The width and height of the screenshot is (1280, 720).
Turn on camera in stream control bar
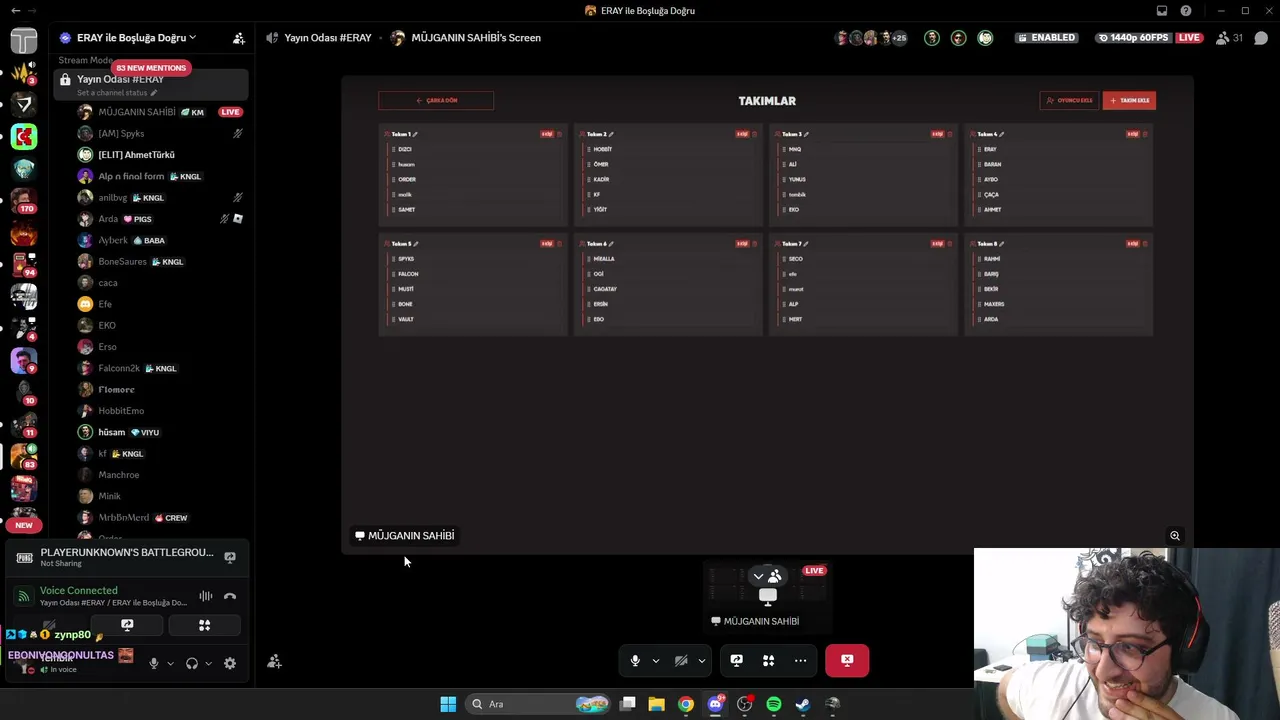[x=681, y=660]
